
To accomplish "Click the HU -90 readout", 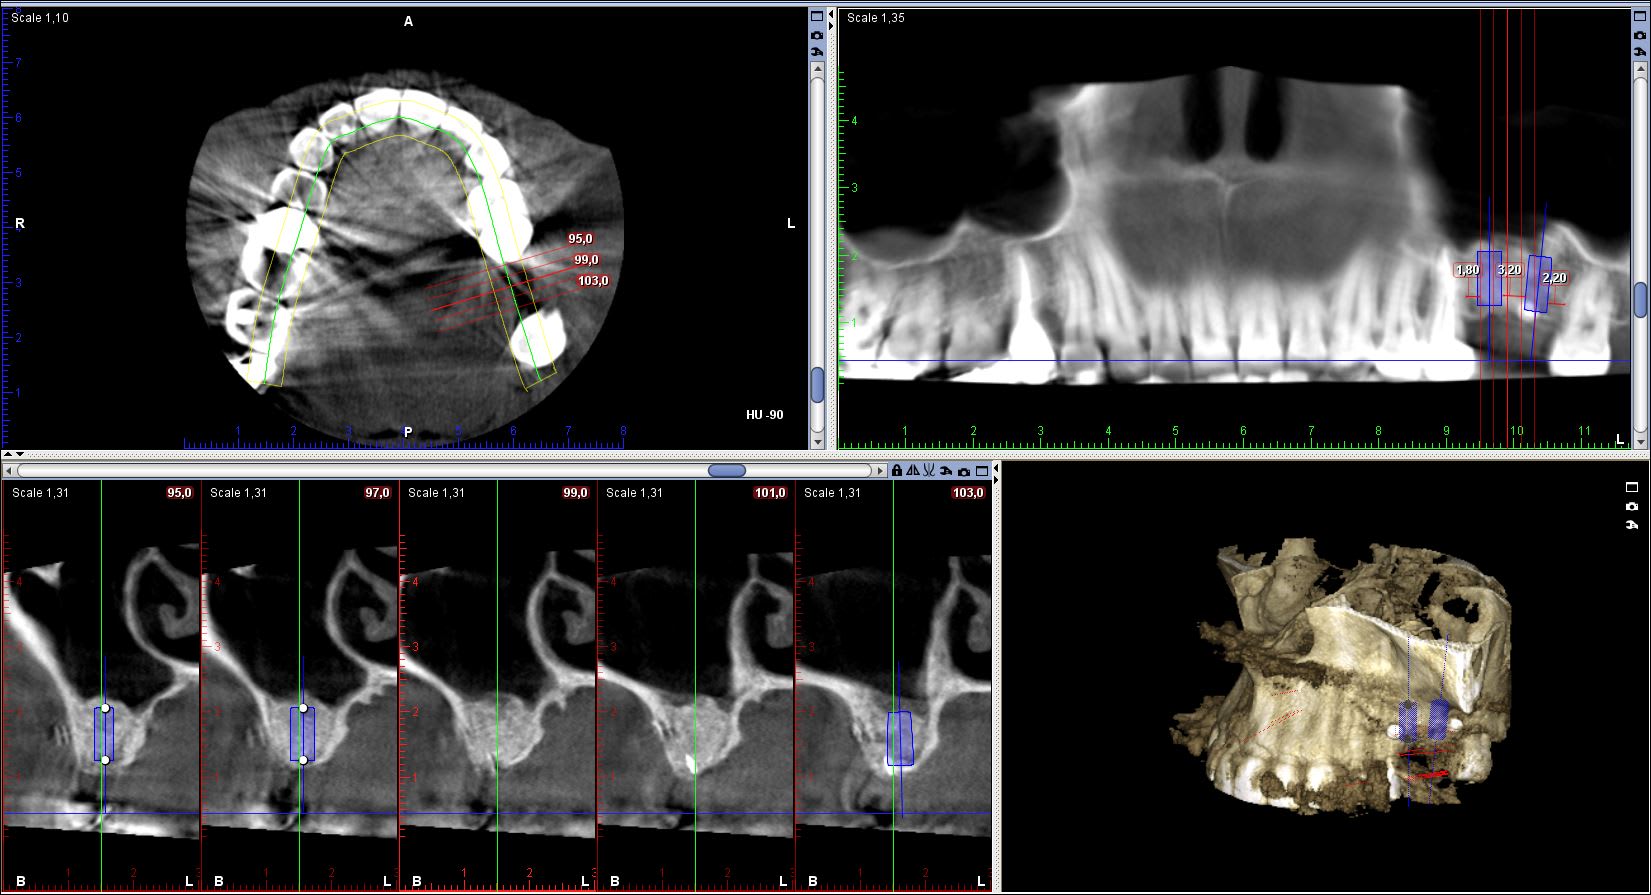I will click(765, 414).
